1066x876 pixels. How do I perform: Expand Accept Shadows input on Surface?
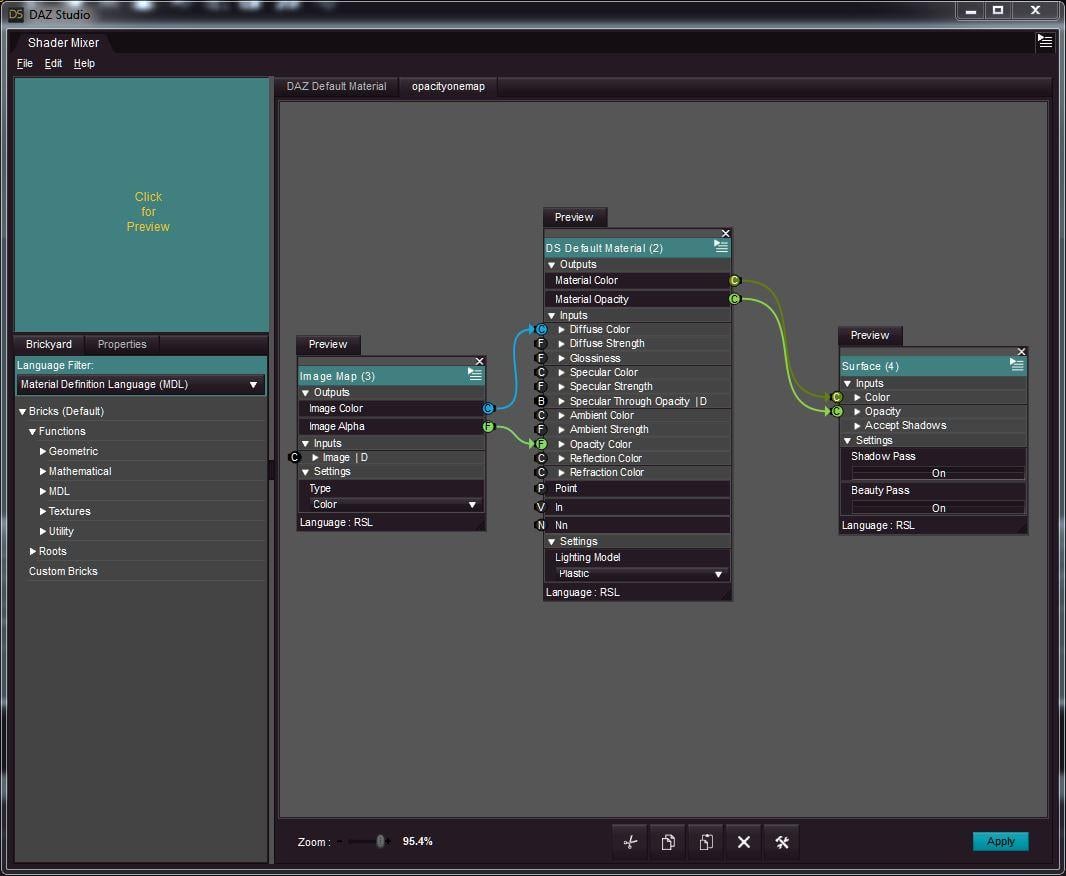click(857, 426)
